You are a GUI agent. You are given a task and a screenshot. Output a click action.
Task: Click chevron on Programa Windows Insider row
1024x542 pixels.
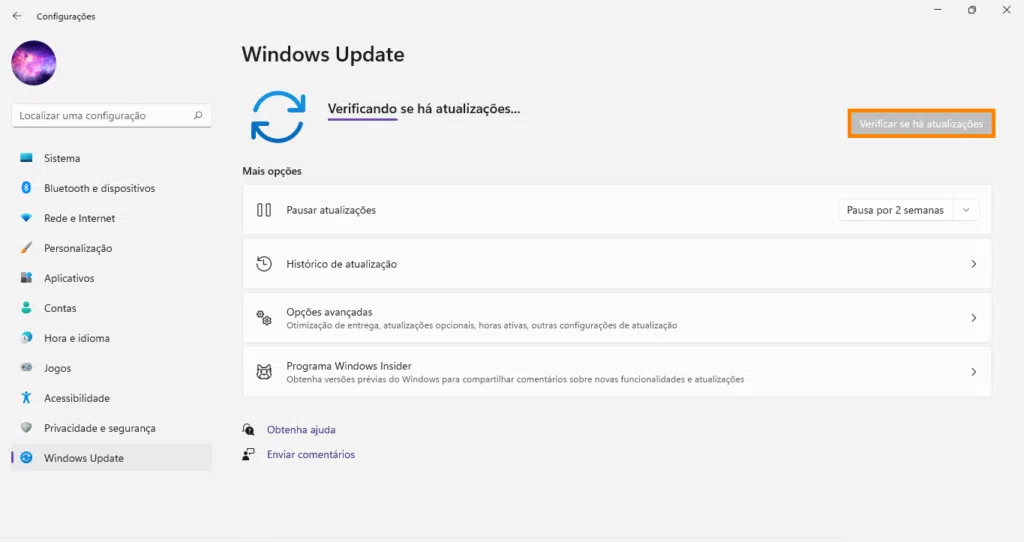point(973,372)
